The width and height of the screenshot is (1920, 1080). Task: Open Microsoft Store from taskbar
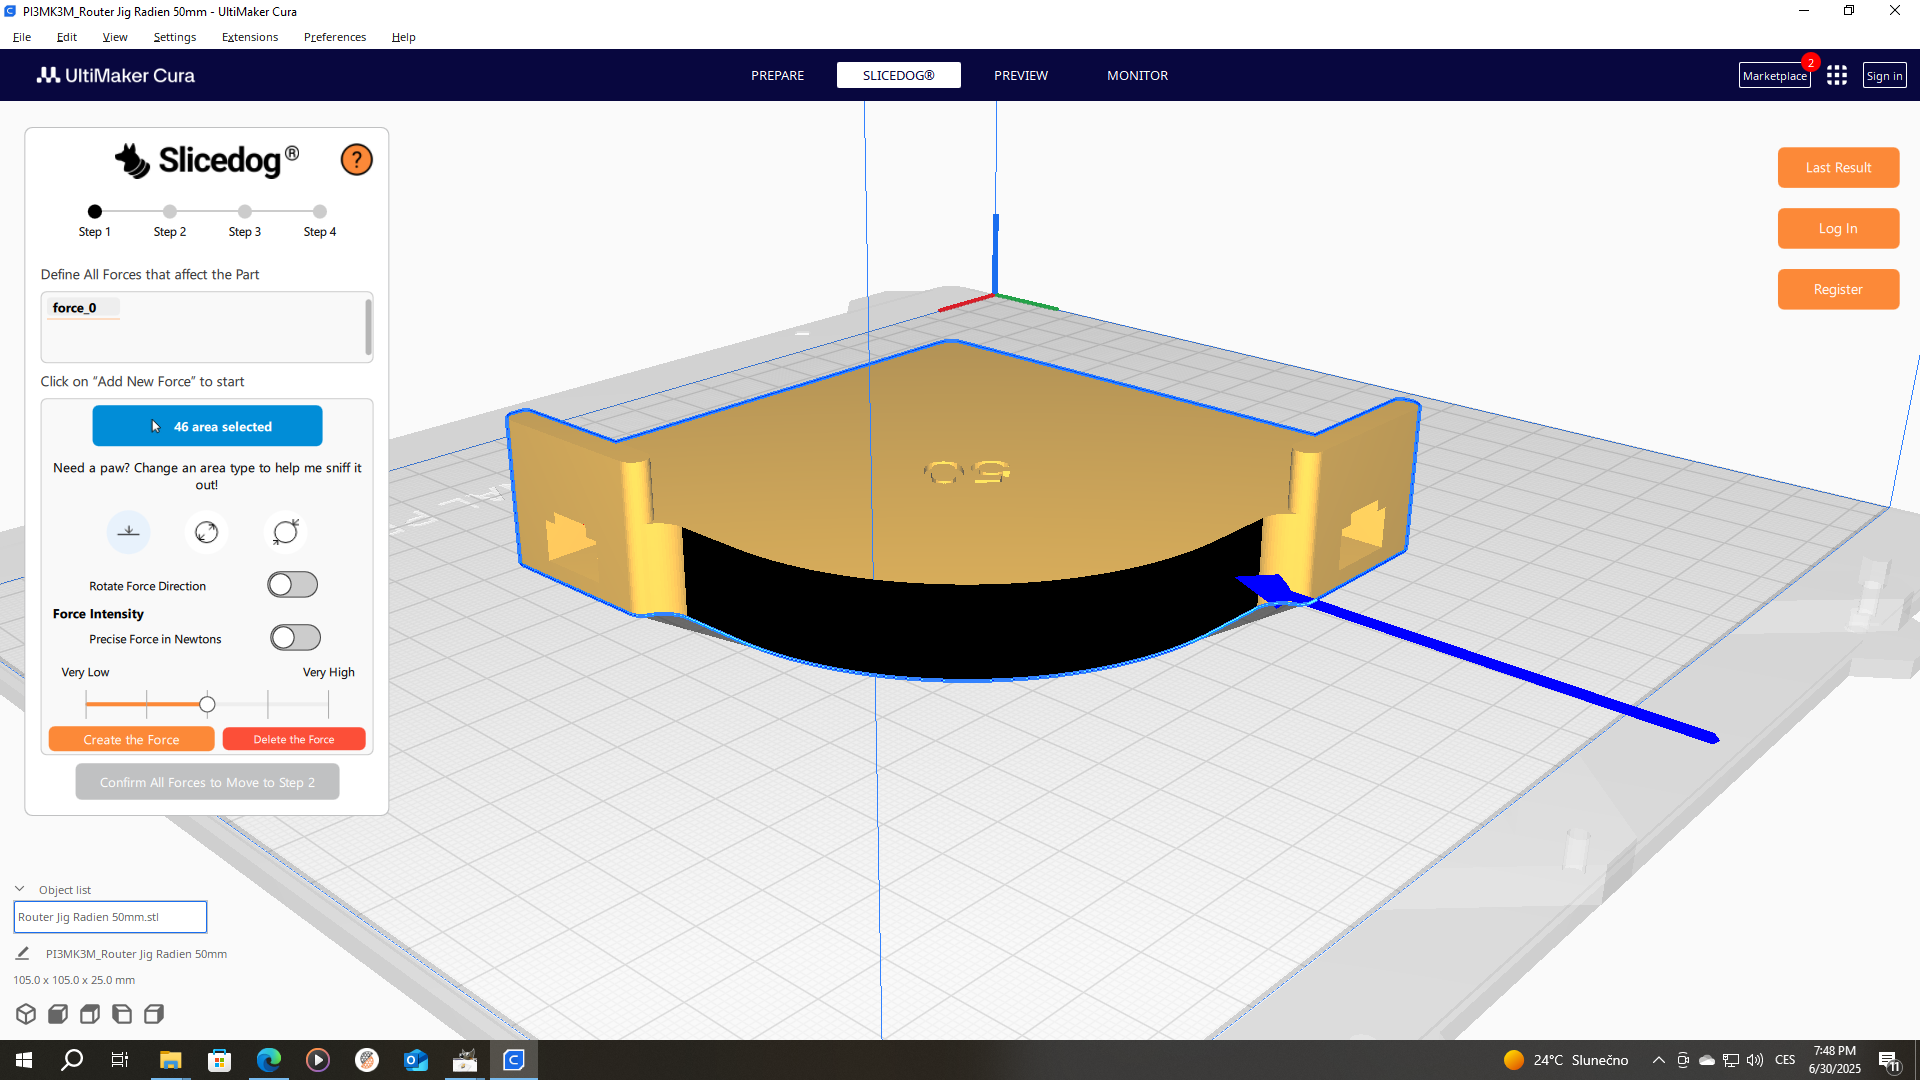[219, 1060]
